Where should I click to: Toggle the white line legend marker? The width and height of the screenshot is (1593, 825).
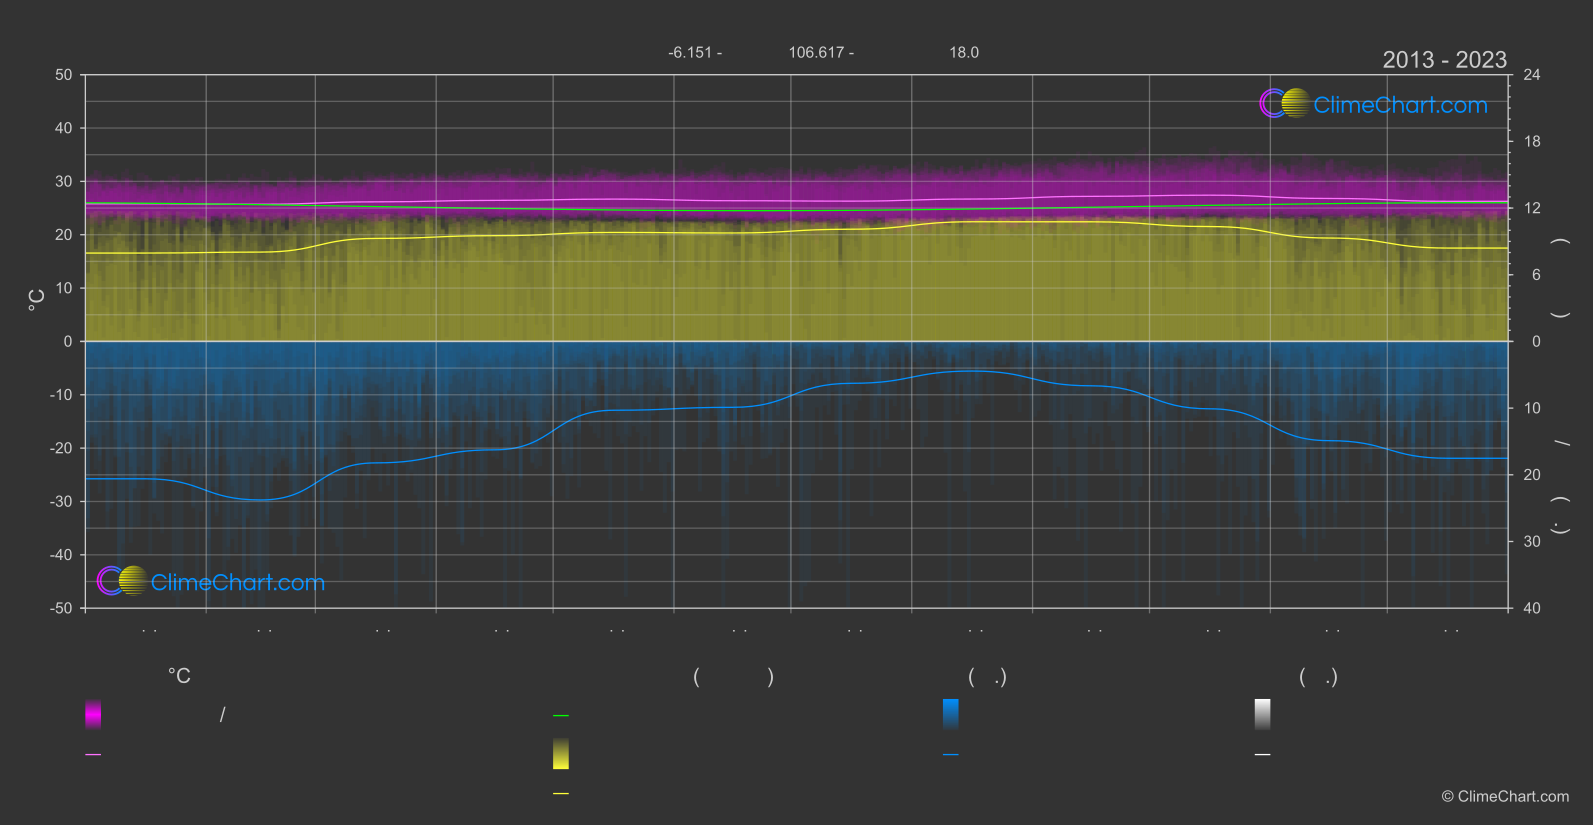pyautogui.click(x=1262, y=755)
